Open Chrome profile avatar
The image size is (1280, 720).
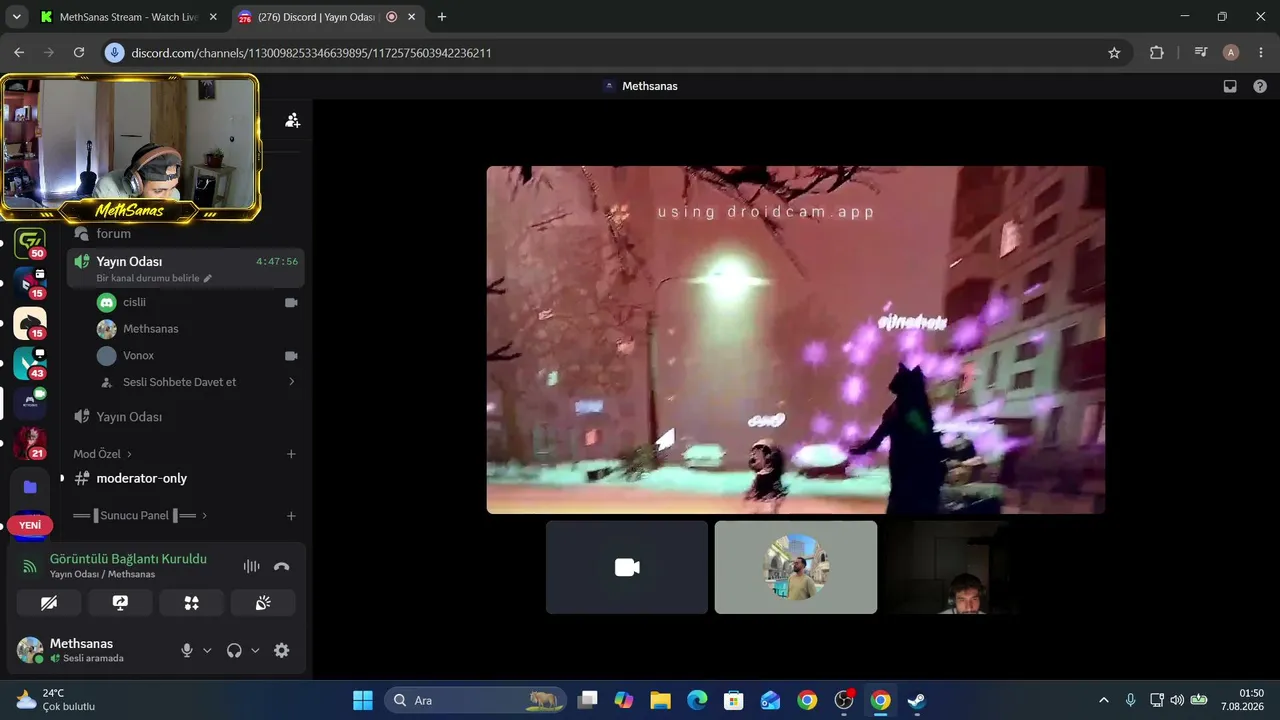click(1231, 53)
